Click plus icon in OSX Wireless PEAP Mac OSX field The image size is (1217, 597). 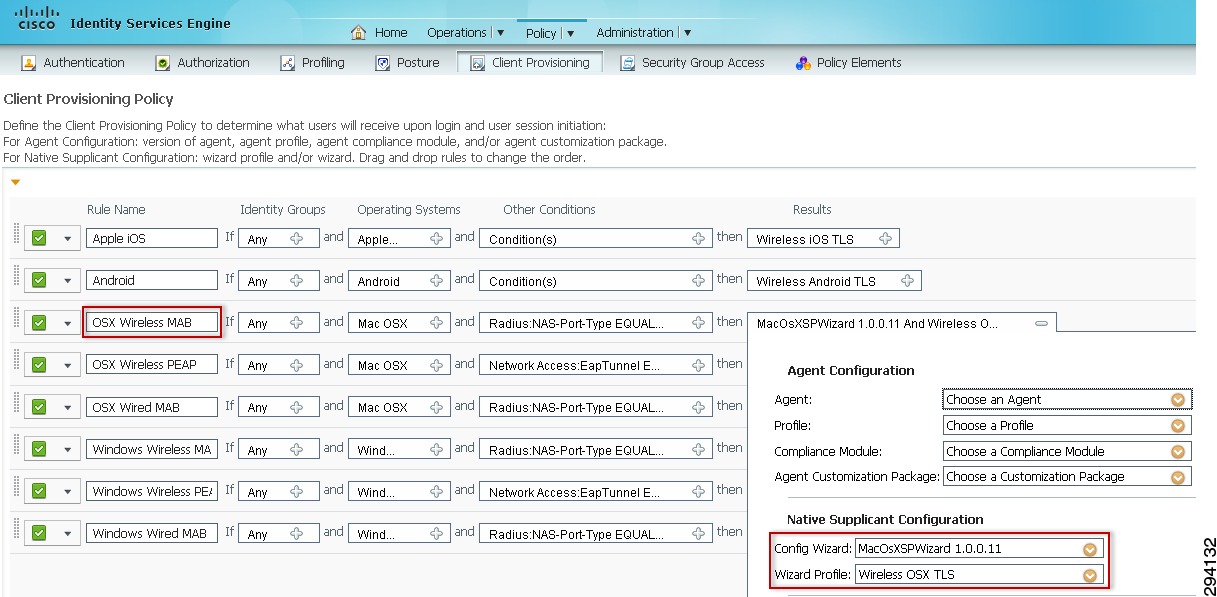(436, 365)
